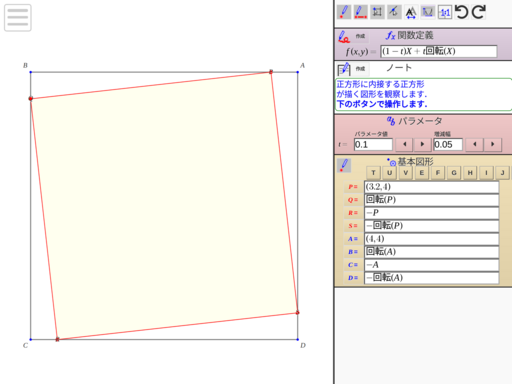
Task: Increase the step width with right arrow
Action: click(x=493, y=145)
